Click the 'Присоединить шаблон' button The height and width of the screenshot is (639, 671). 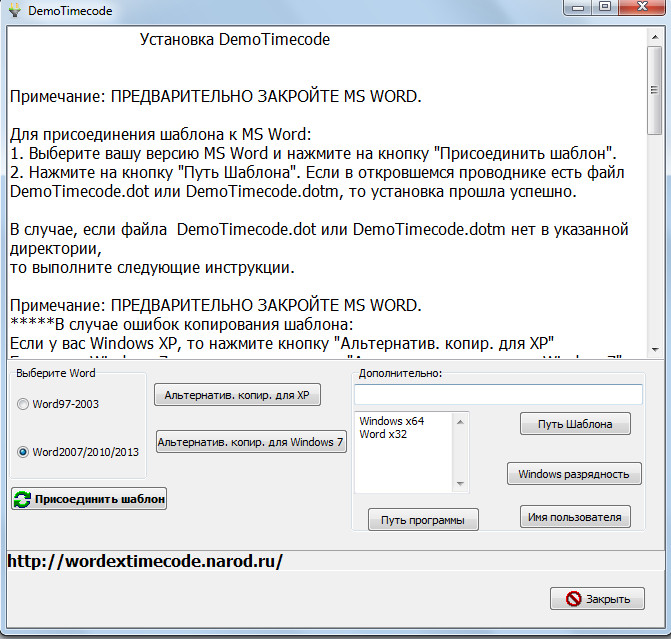[89, 499]
